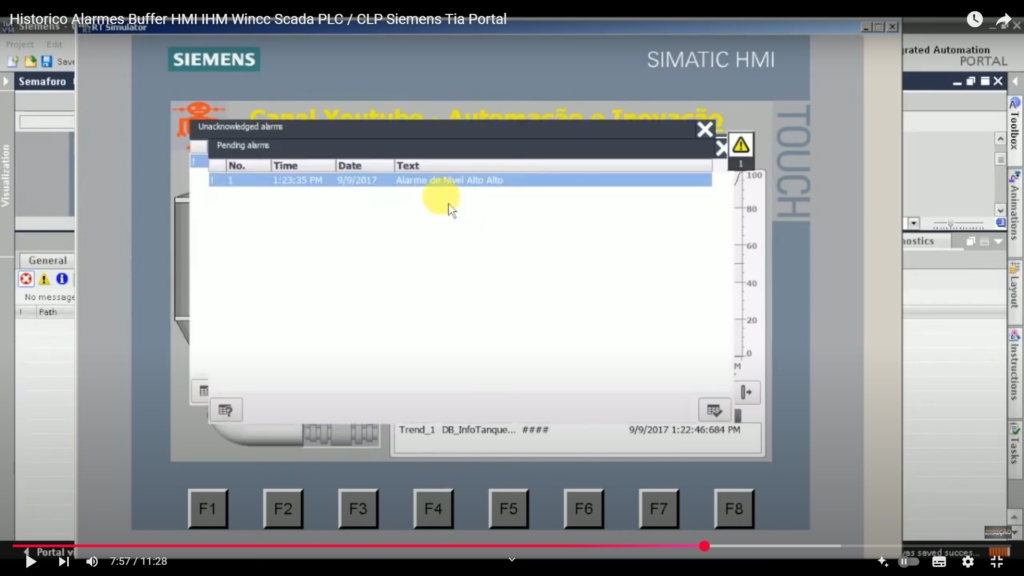
Task: Click the Path column header in messages
Action: click(48, 312)
